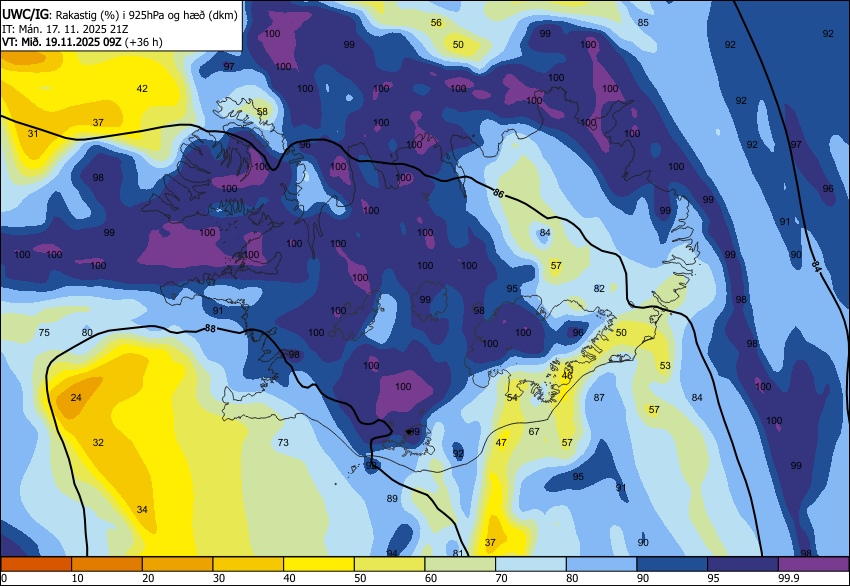Click the humidity value '31' on map

pos(33,133)
